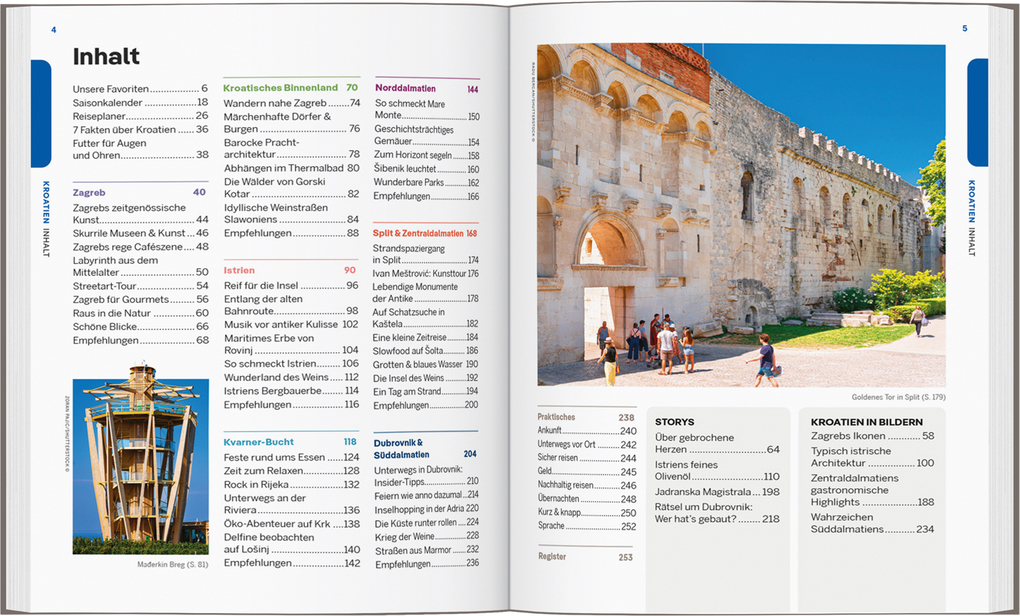This screenshot has width=1020, height=616.
Task: Click '7 Fakten über Kroatien' entry
Action: point(141,129)
